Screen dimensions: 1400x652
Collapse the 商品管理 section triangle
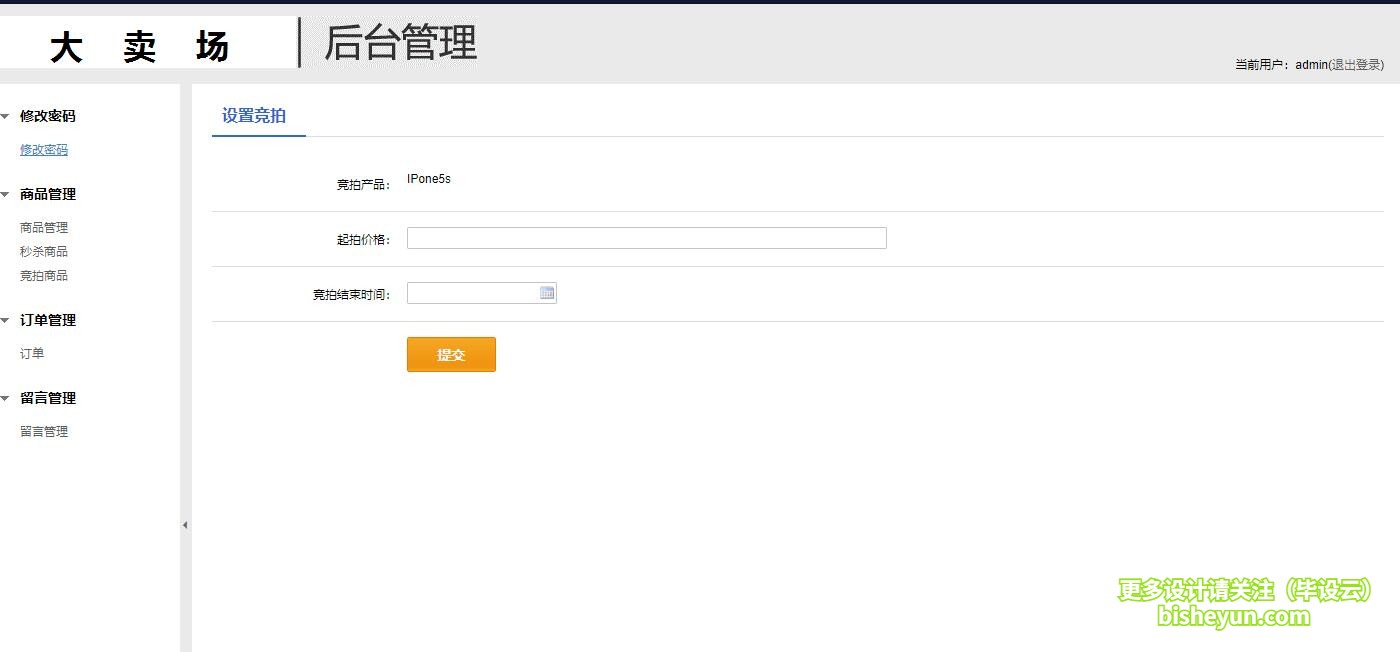point(5,194)
